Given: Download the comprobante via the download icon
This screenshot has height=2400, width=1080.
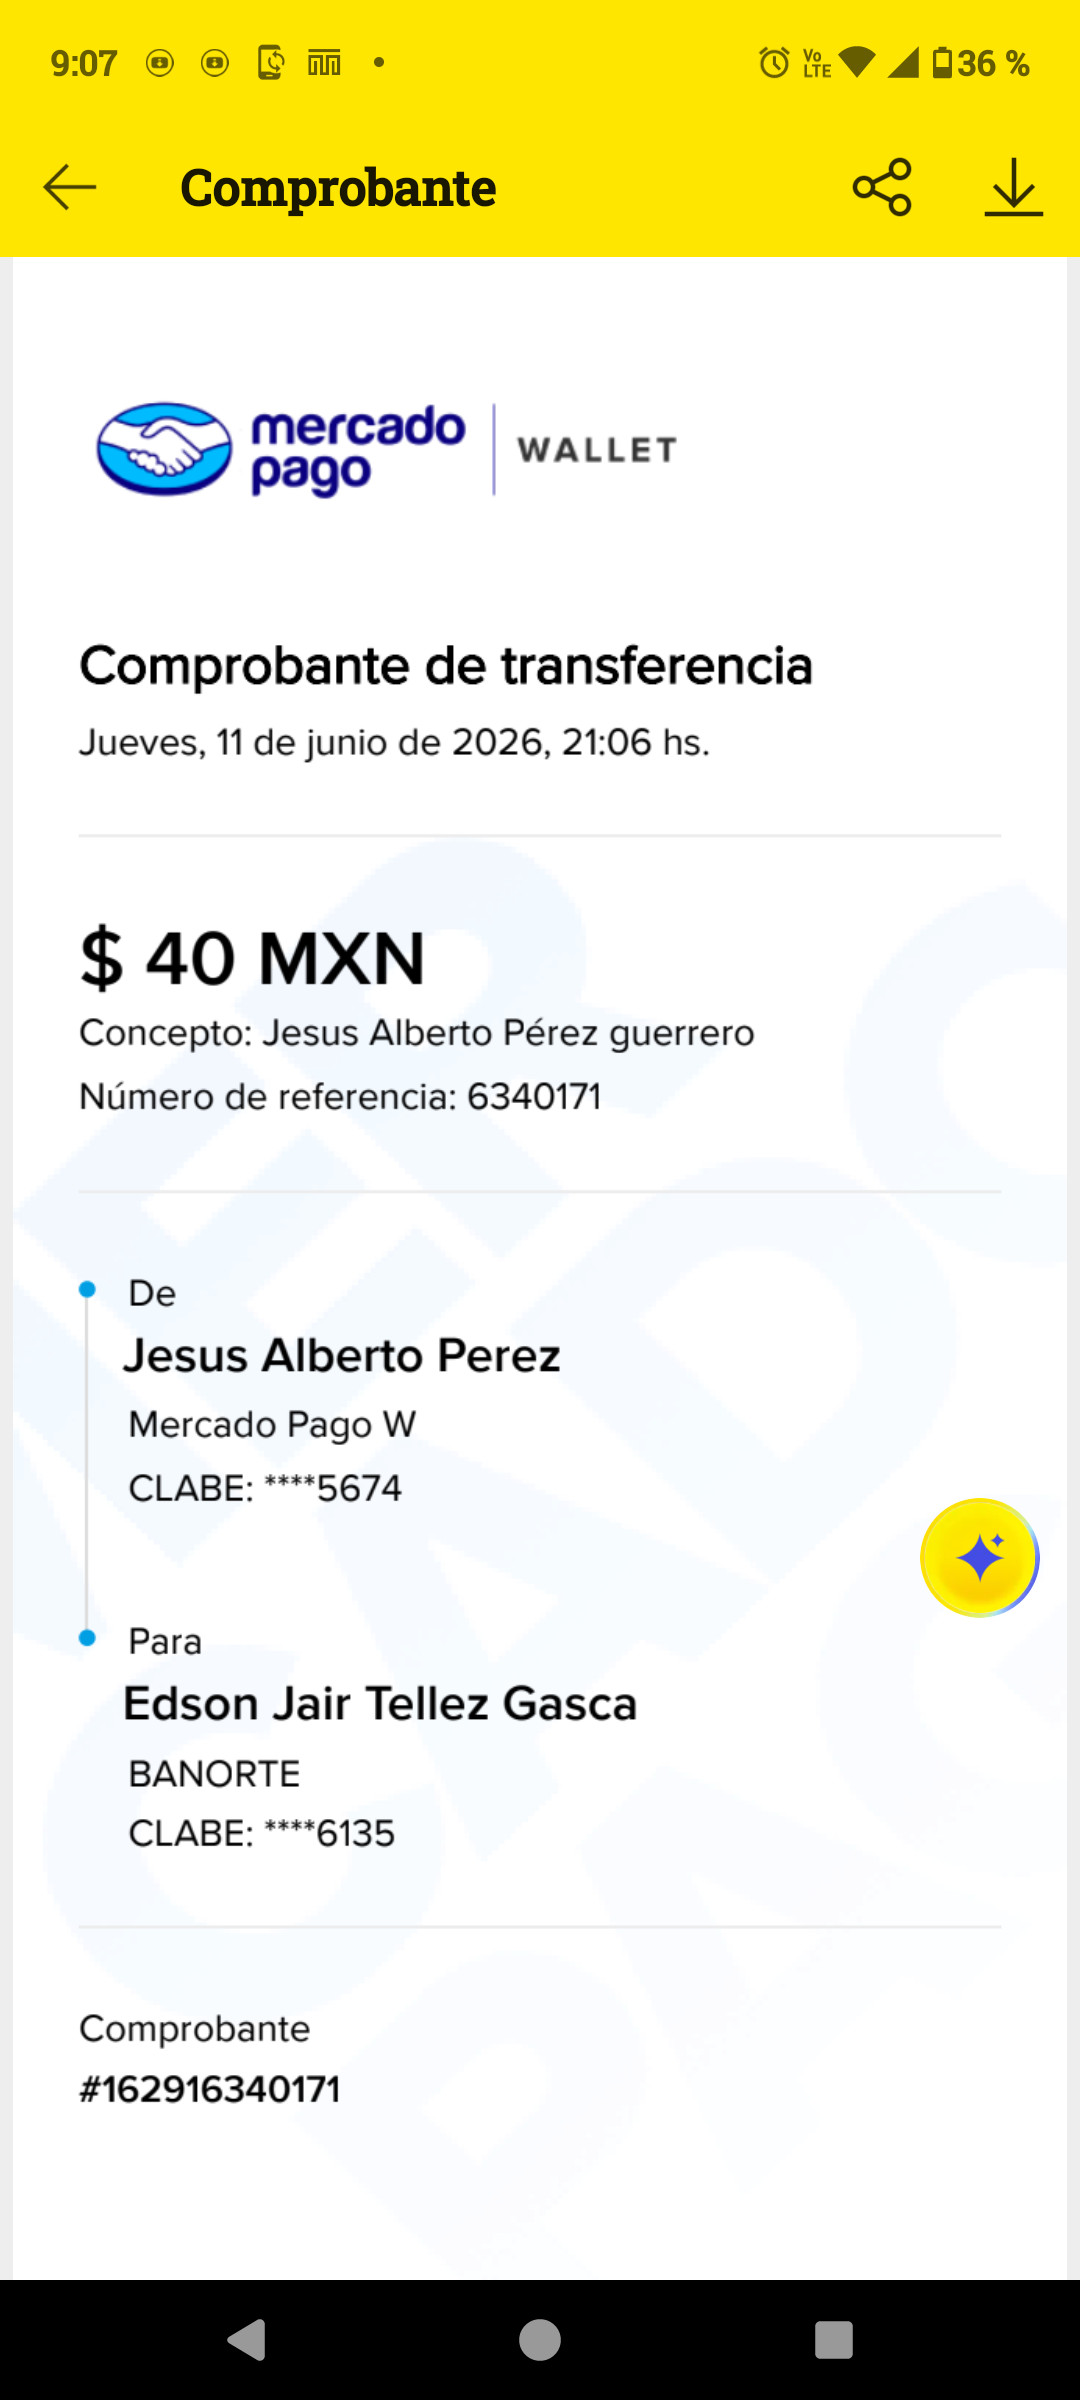Looking at the screenshot, I should 1013,187.
